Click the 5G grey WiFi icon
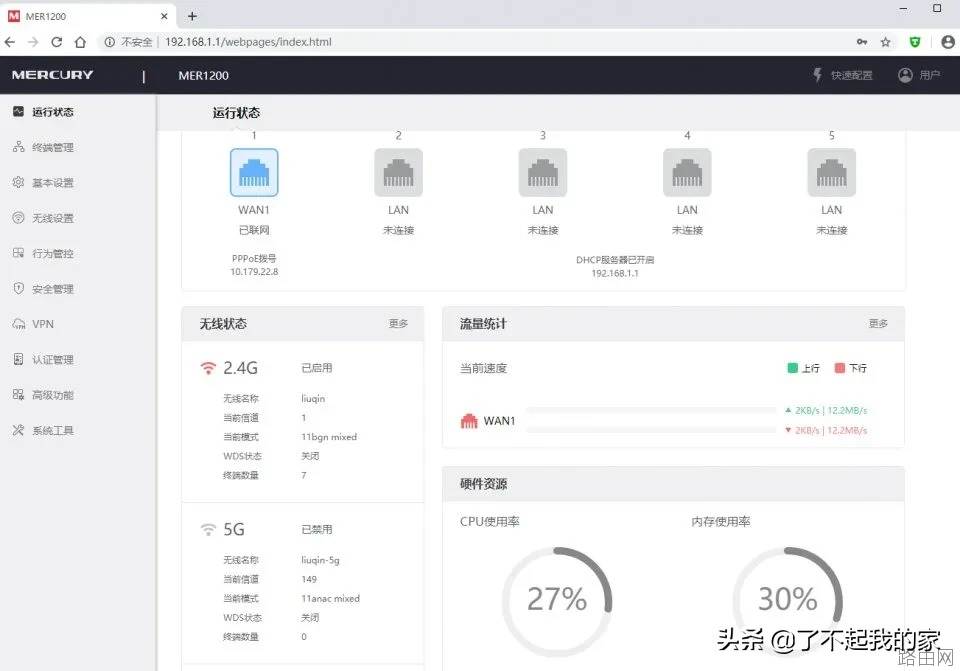 (x=208, y=529)
